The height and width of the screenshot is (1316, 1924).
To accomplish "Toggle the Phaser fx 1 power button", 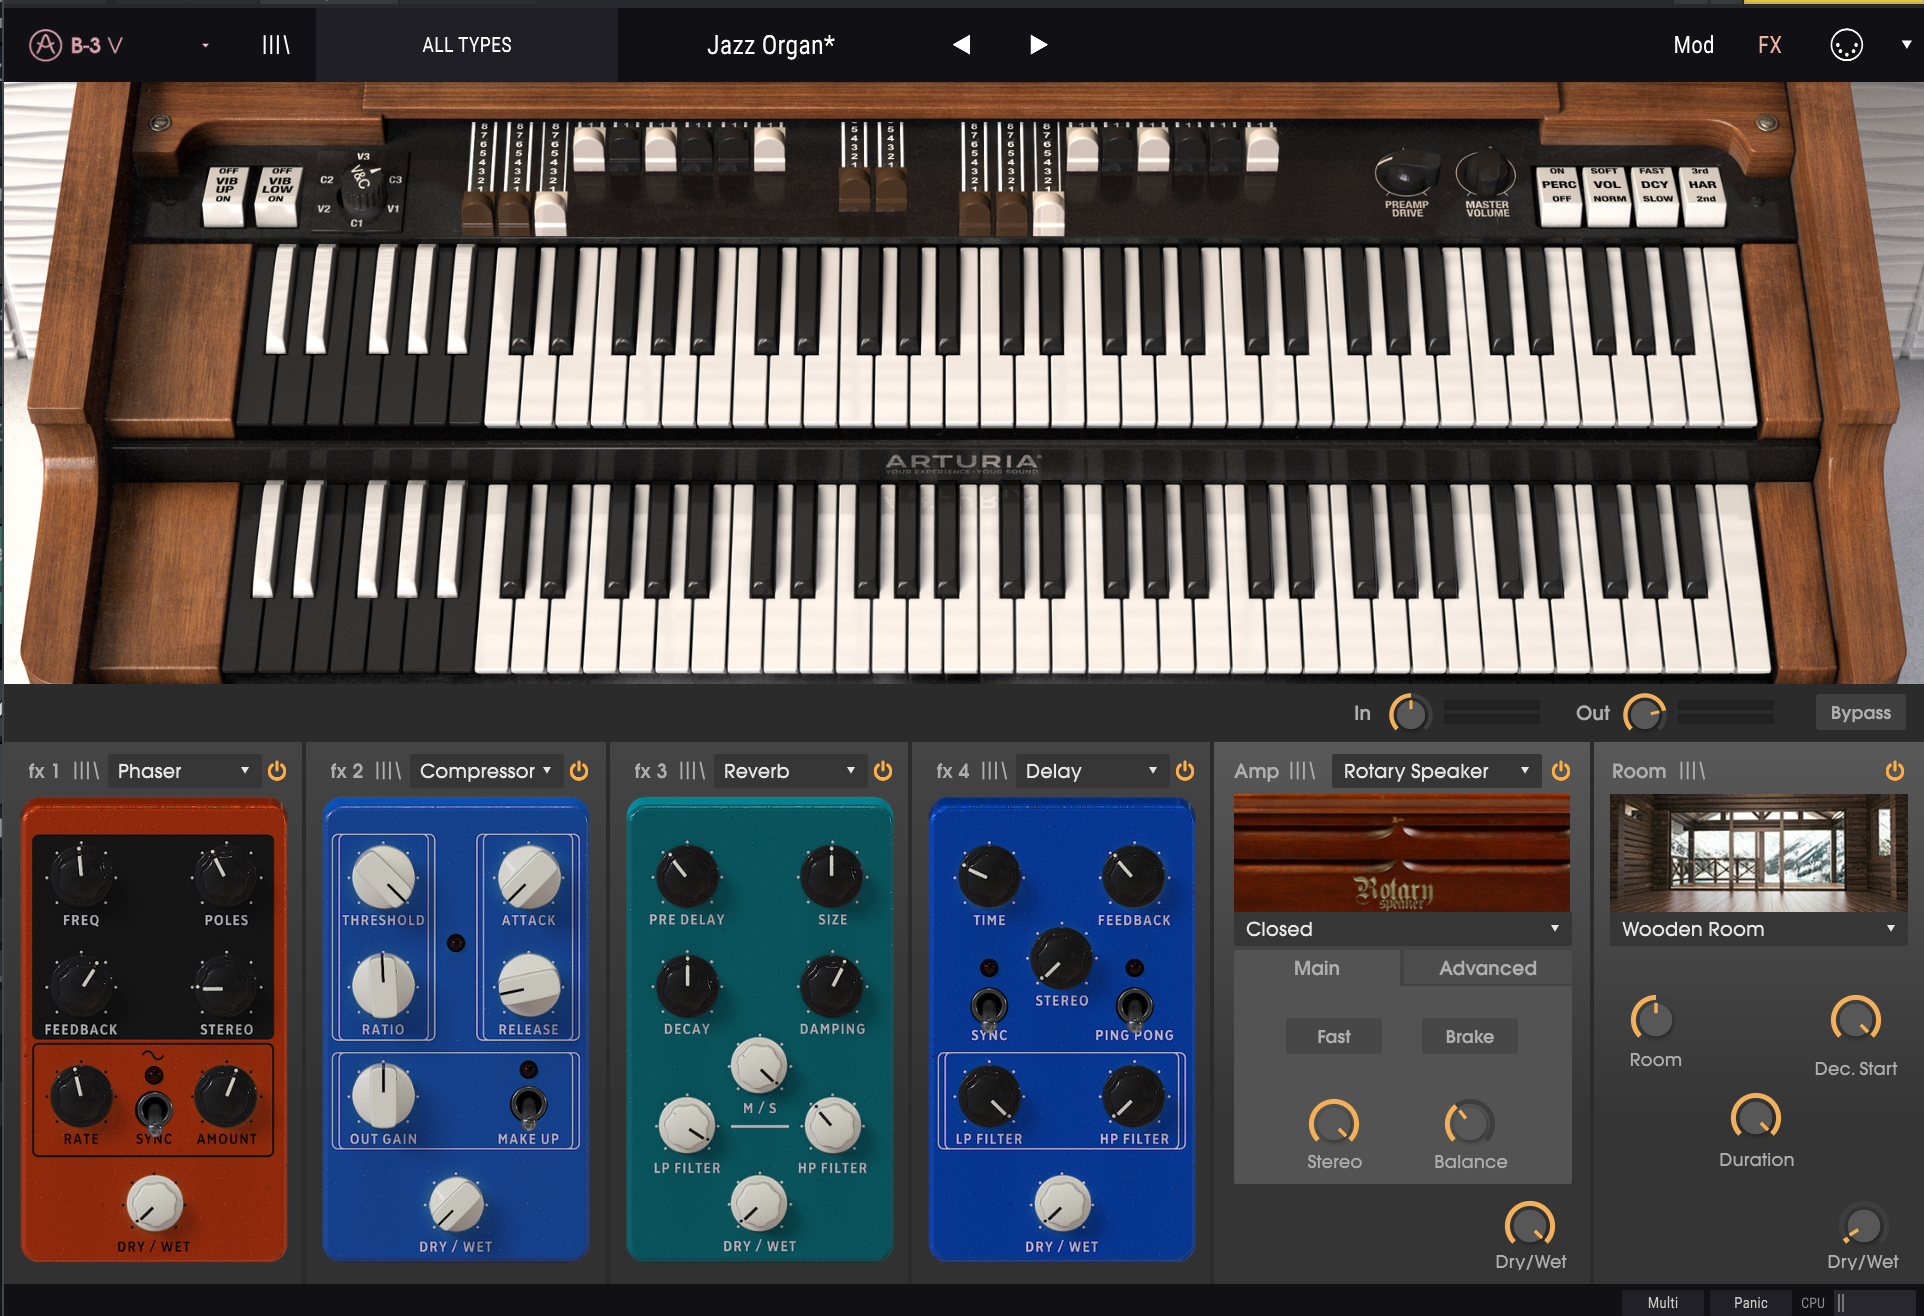I will tap(277, 771).
